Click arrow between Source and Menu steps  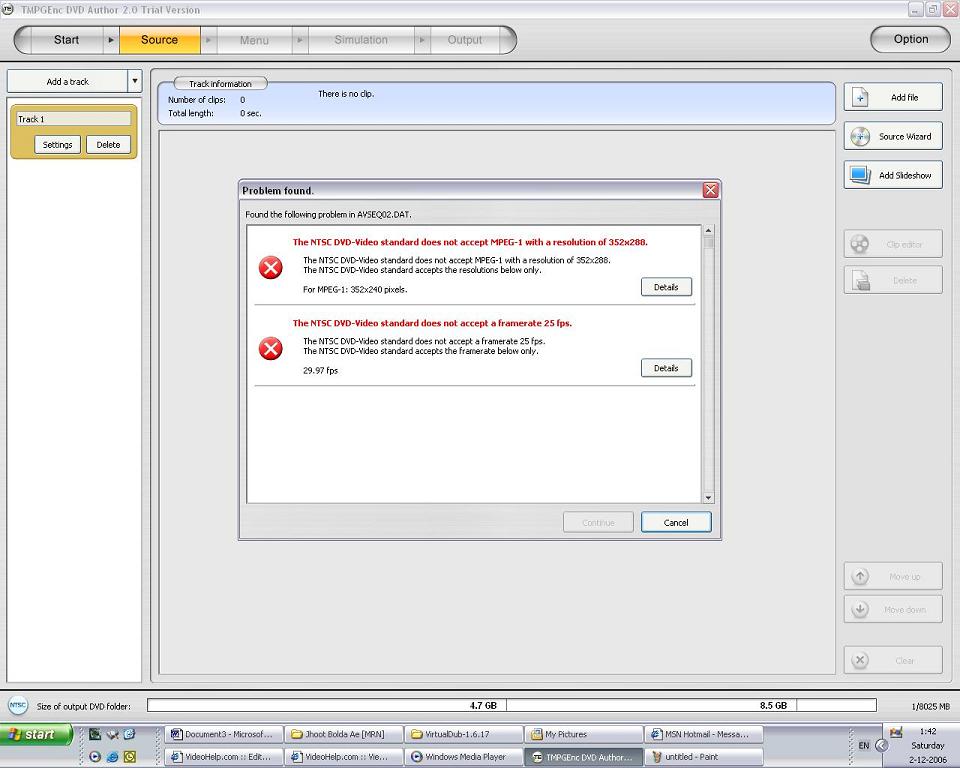point(208,40)
